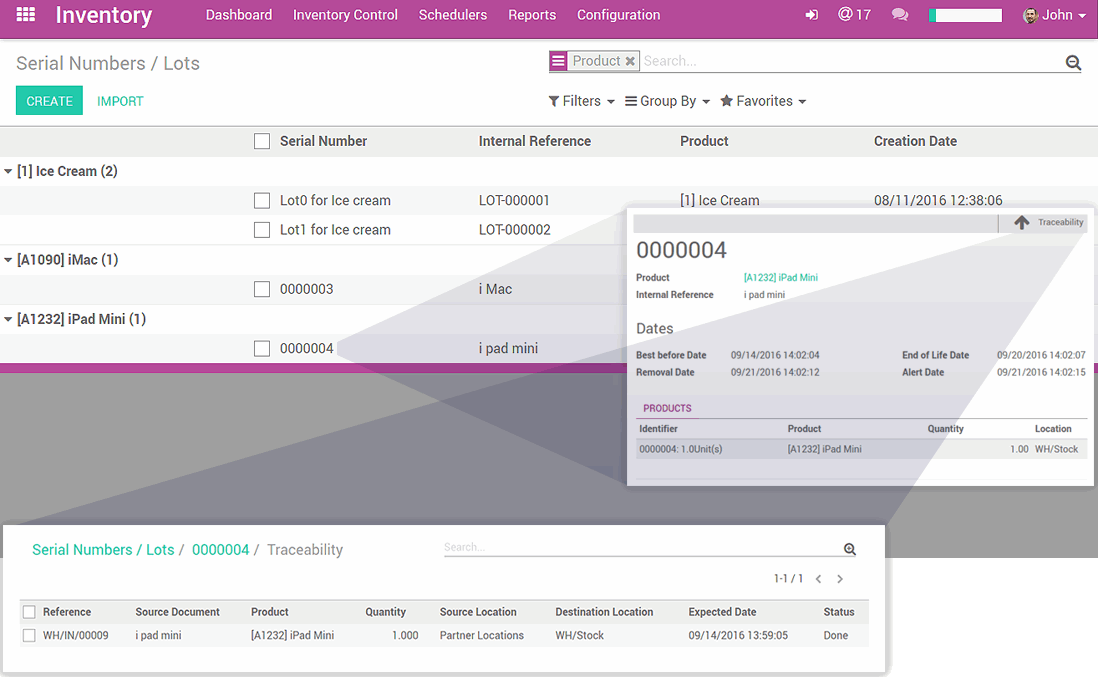
Task: Sort by Serial Number column header
Action: [x=324, y=141]
